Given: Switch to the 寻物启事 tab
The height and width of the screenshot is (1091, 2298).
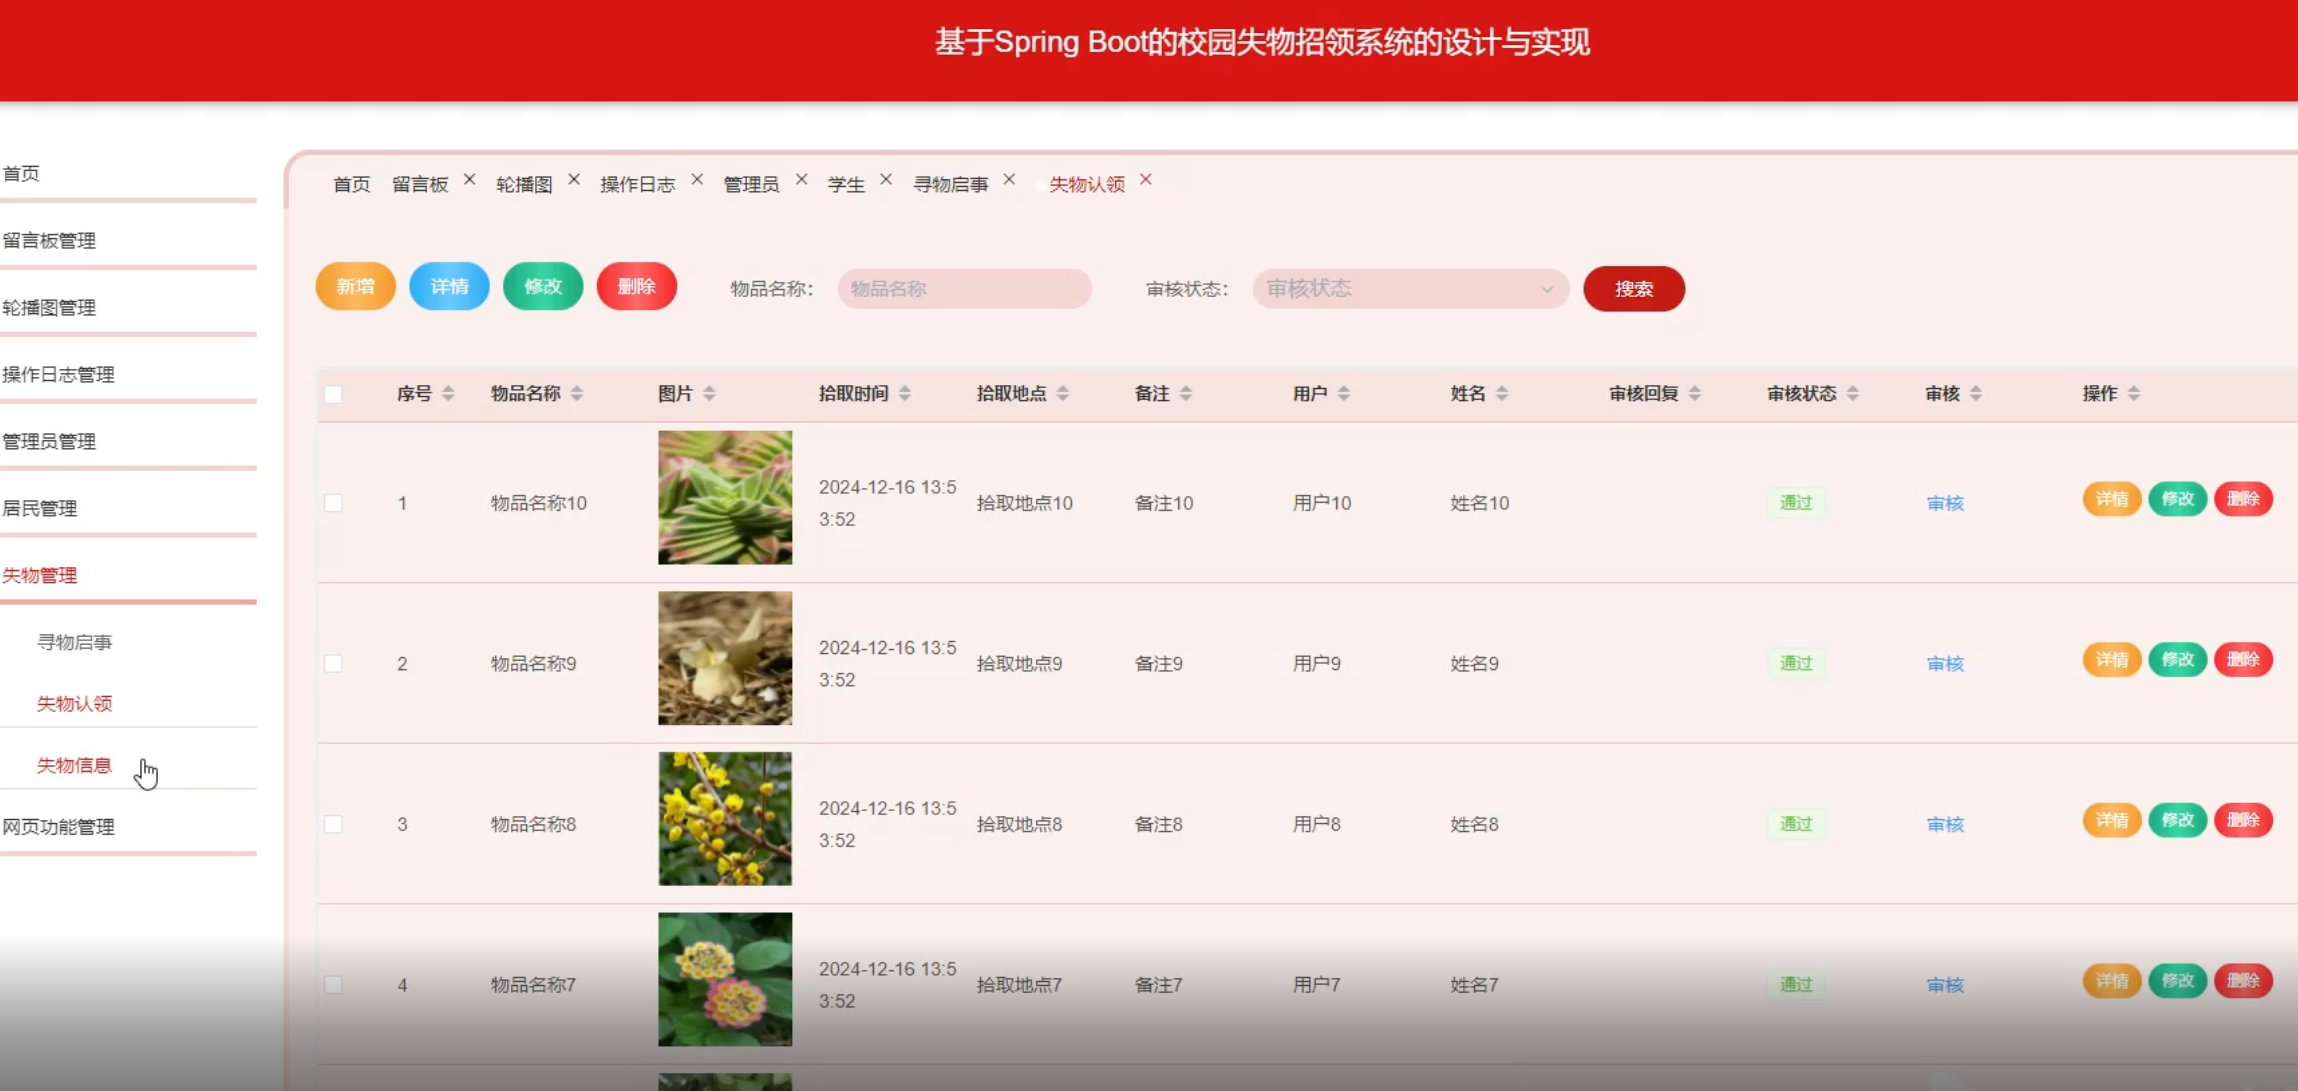Looking at the screenshot, I should (950, 184).
